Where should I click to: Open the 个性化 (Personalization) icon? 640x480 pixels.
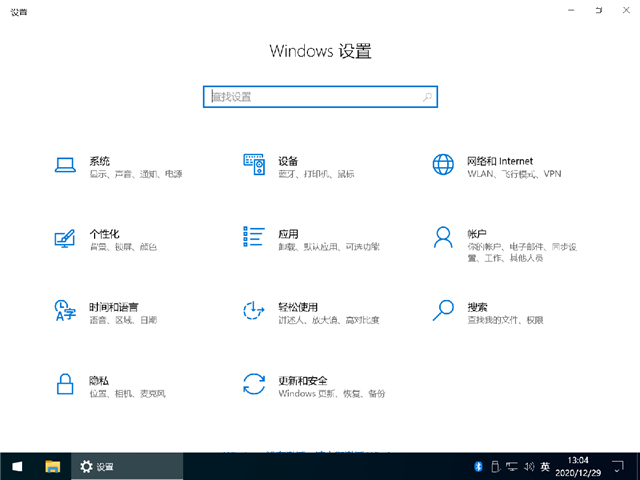pyautogui.click(x=65, y=239)
